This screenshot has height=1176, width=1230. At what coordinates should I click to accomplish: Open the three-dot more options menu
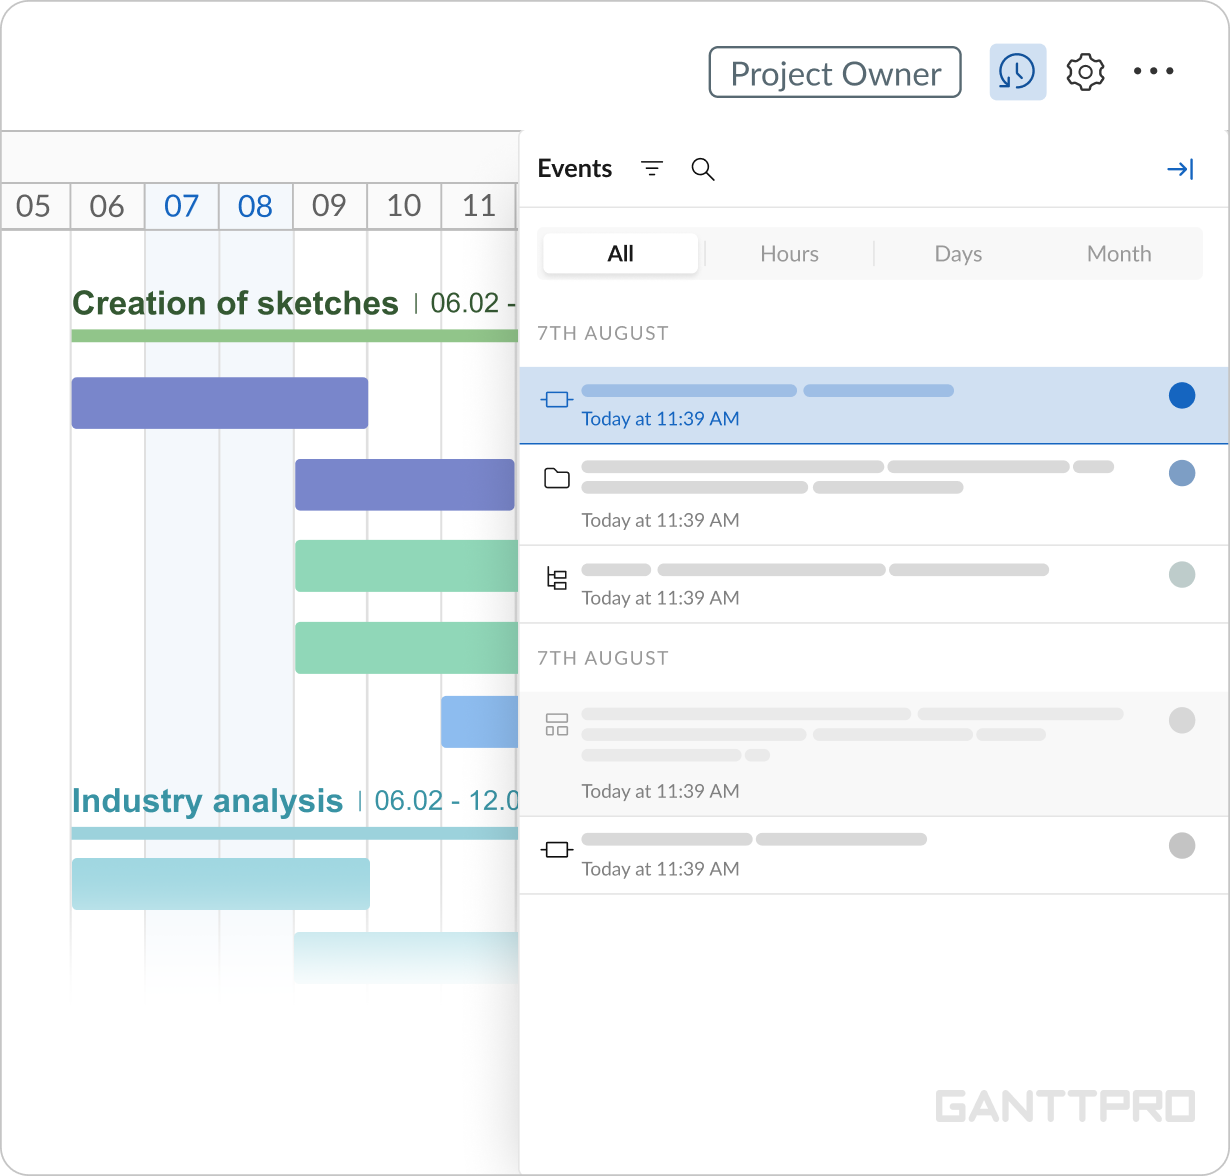point(1153,72)
